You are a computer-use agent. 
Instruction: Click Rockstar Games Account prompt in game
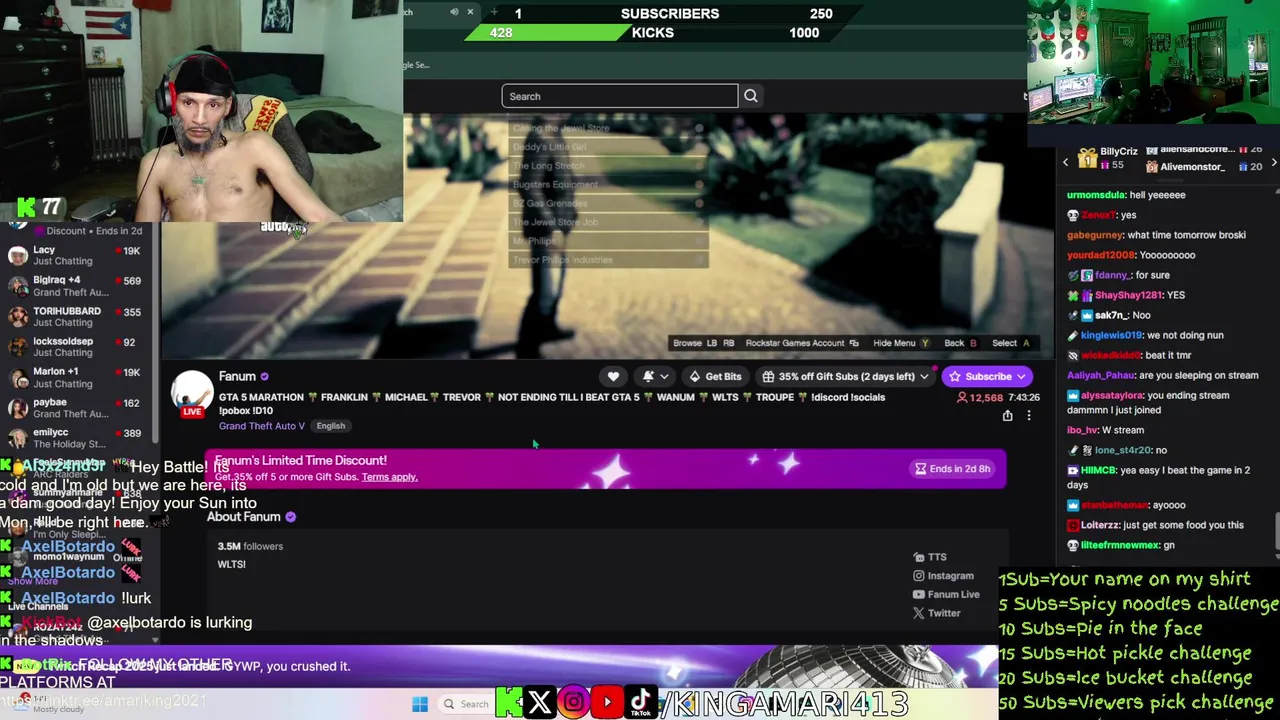pos(802,343)
